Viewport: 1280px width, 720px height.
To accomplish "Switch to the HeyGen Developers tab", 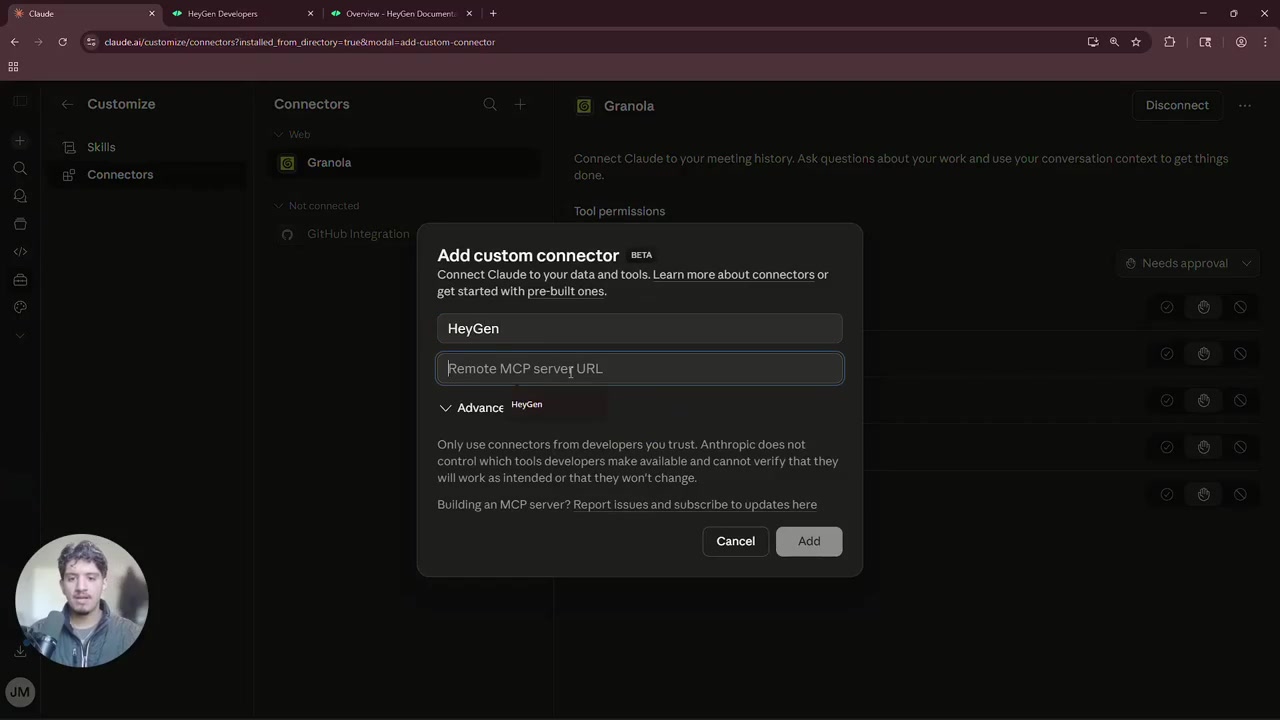I will (x=241, y=14).
